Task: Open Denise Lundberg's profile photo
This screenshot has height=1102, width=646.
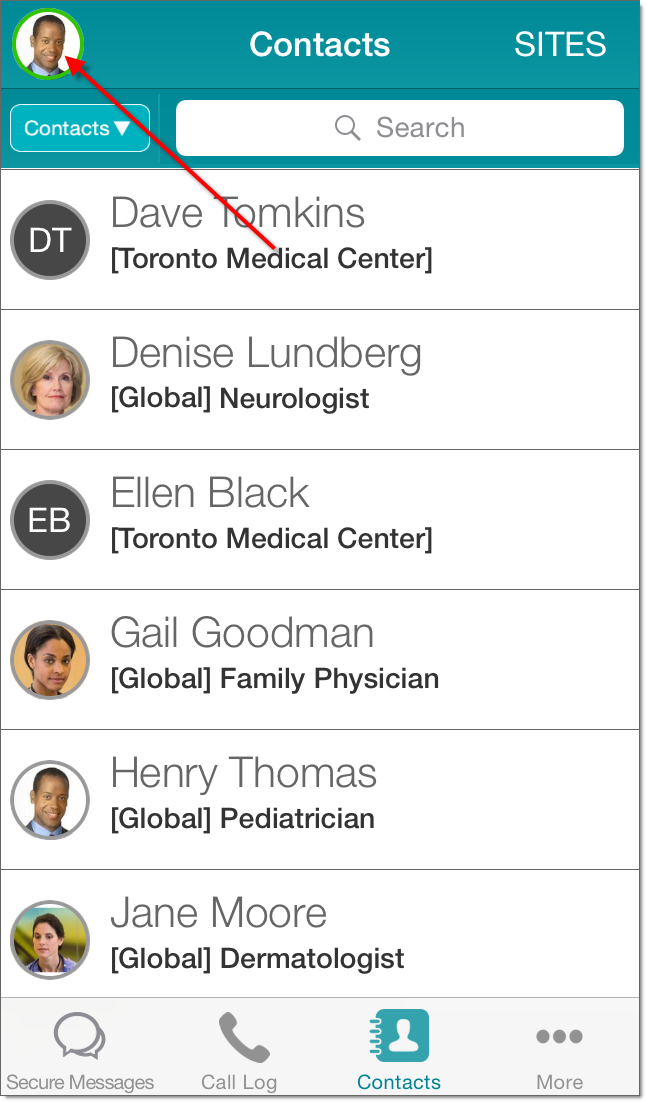Action: click(50, 380)
